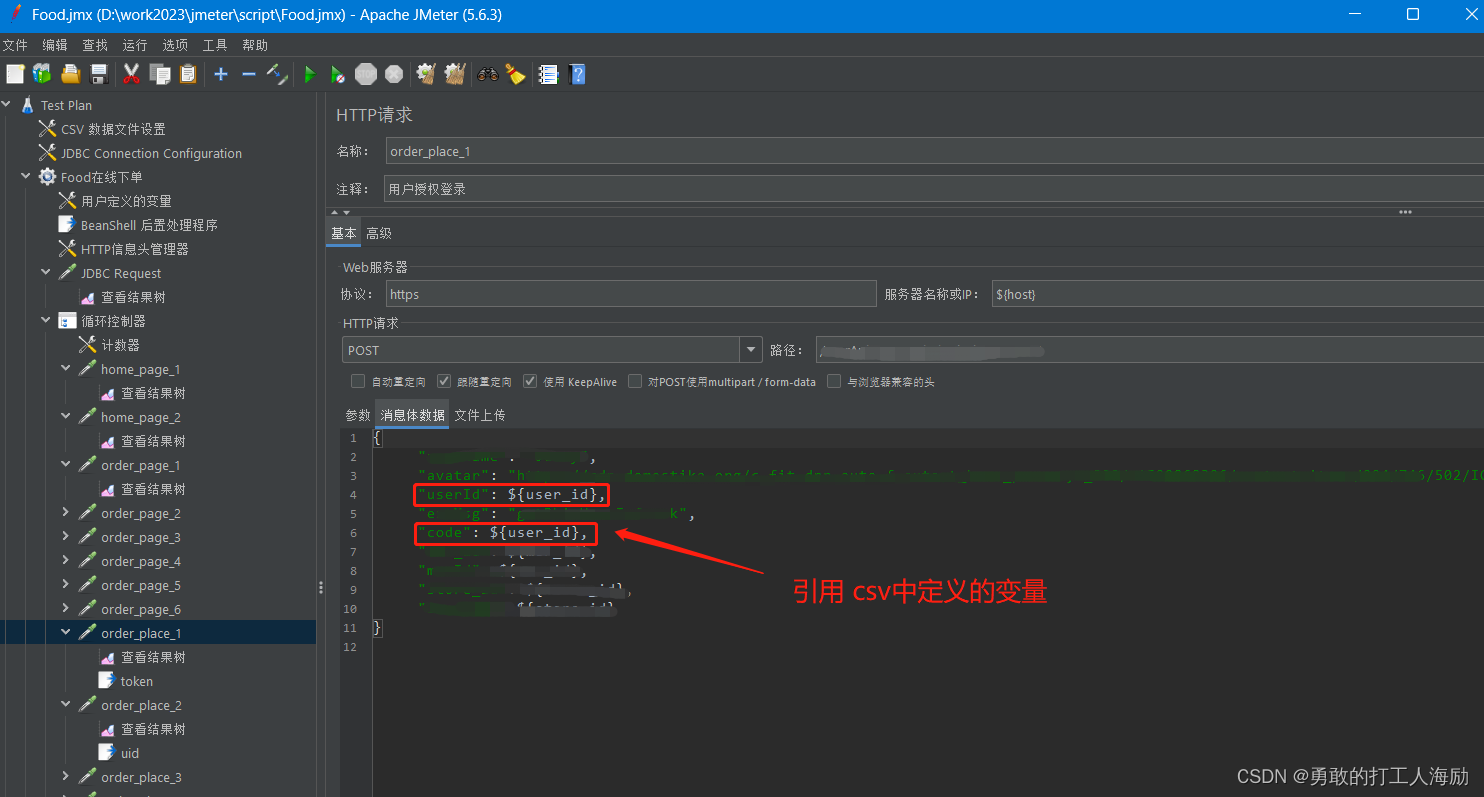The image size is (1484, 797).
Task: Collapse the order_place_1 node
Action: click(x=66, y=633)
